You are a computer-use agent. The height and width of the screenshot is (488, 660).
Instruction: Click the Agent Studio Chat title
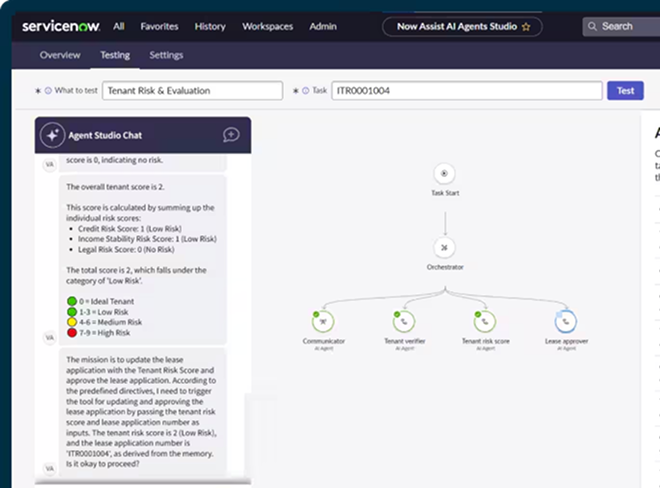click(x=105, y=135)
